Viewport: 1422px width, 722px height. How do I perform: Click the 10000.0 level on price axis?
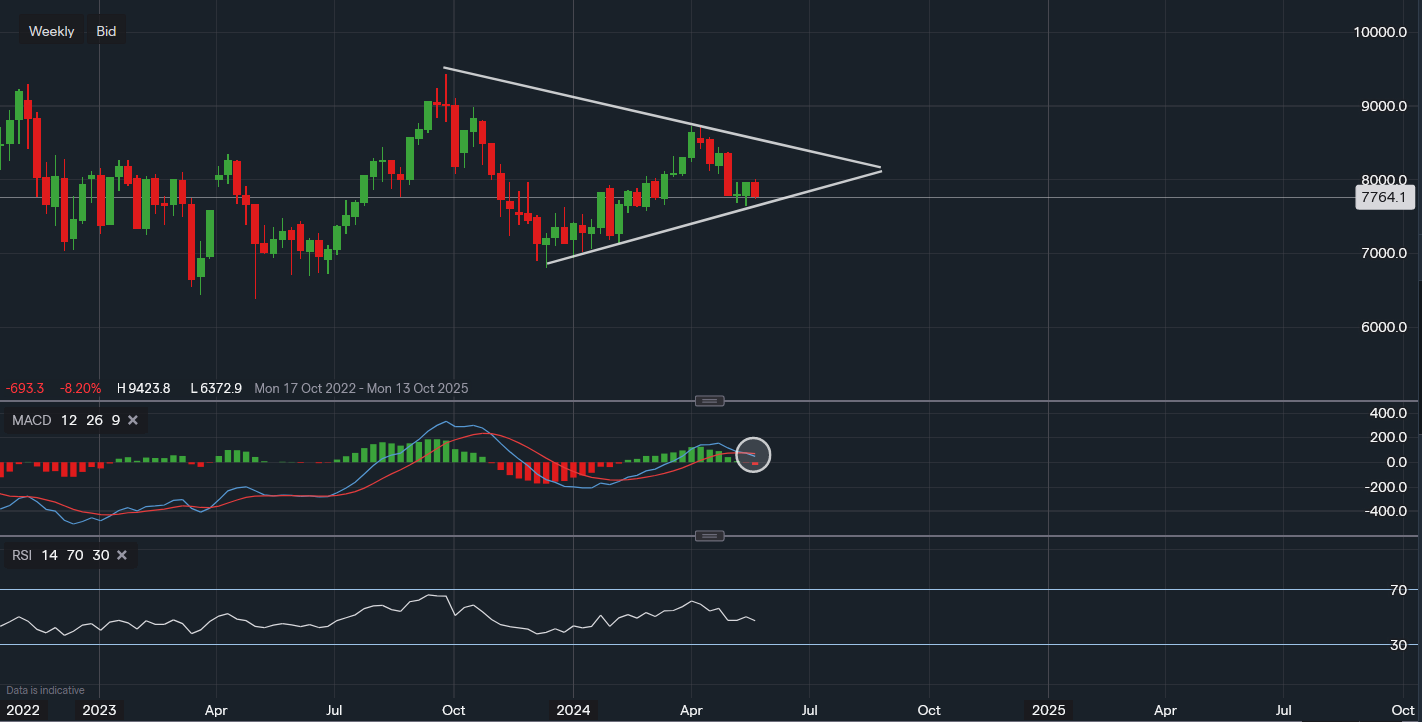[1379, 32]
